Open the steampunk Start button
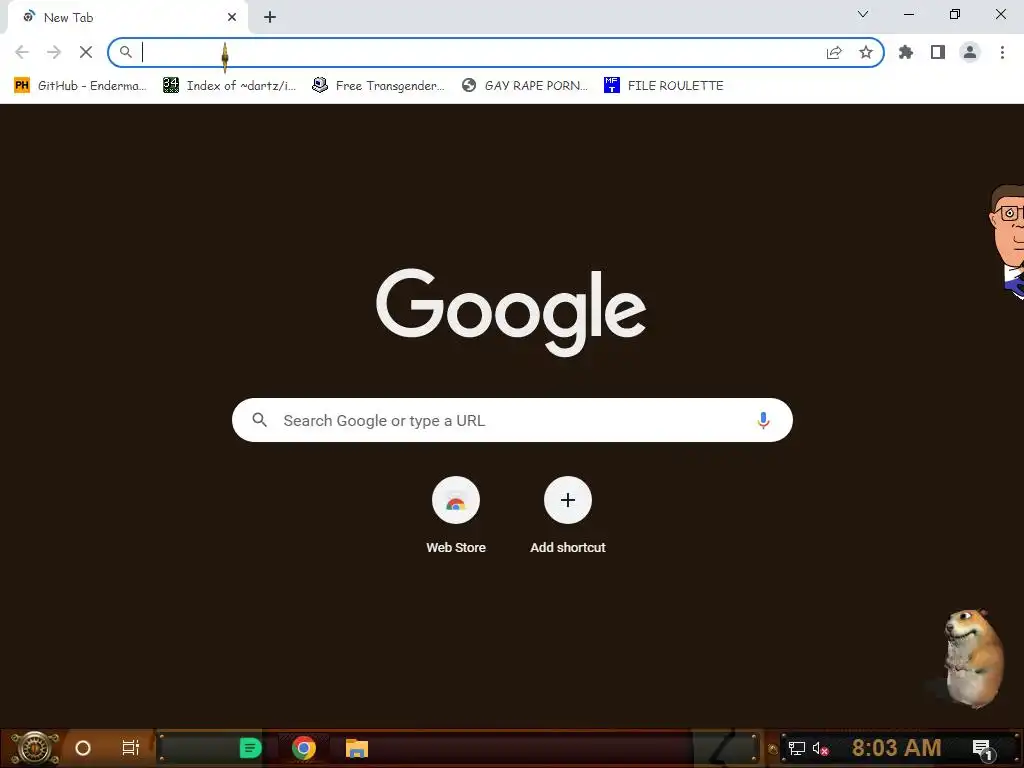 35,748
